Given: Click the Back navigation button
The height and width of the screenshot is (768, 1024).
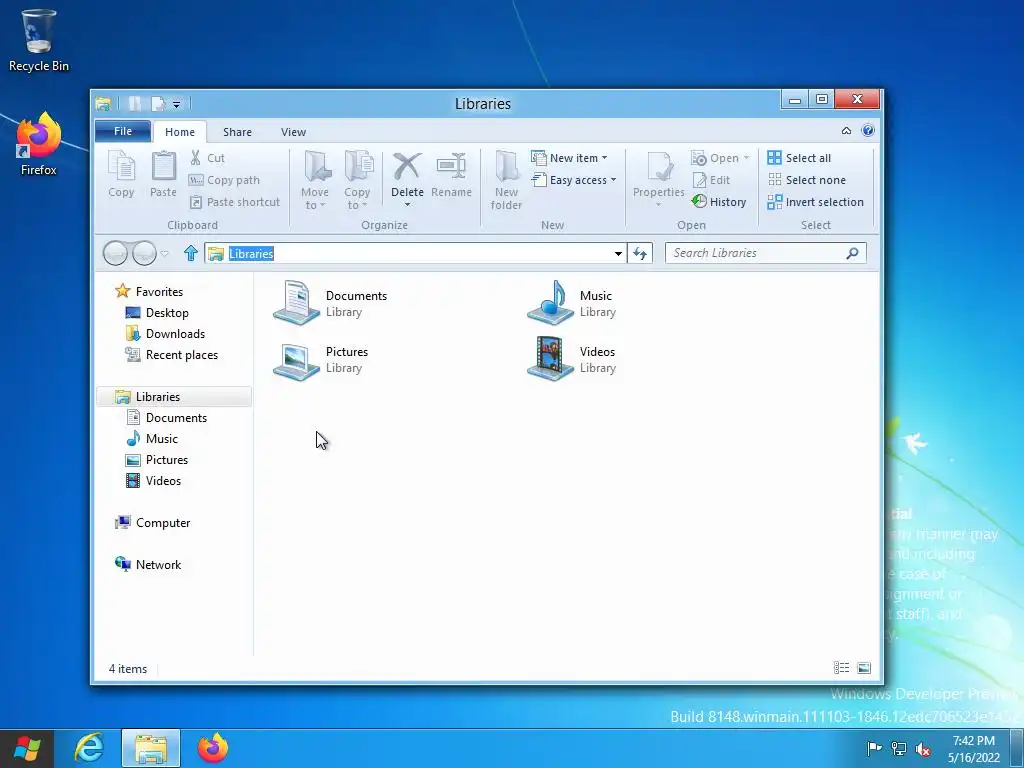Looking at the screenshot, I should pos(116,253).
